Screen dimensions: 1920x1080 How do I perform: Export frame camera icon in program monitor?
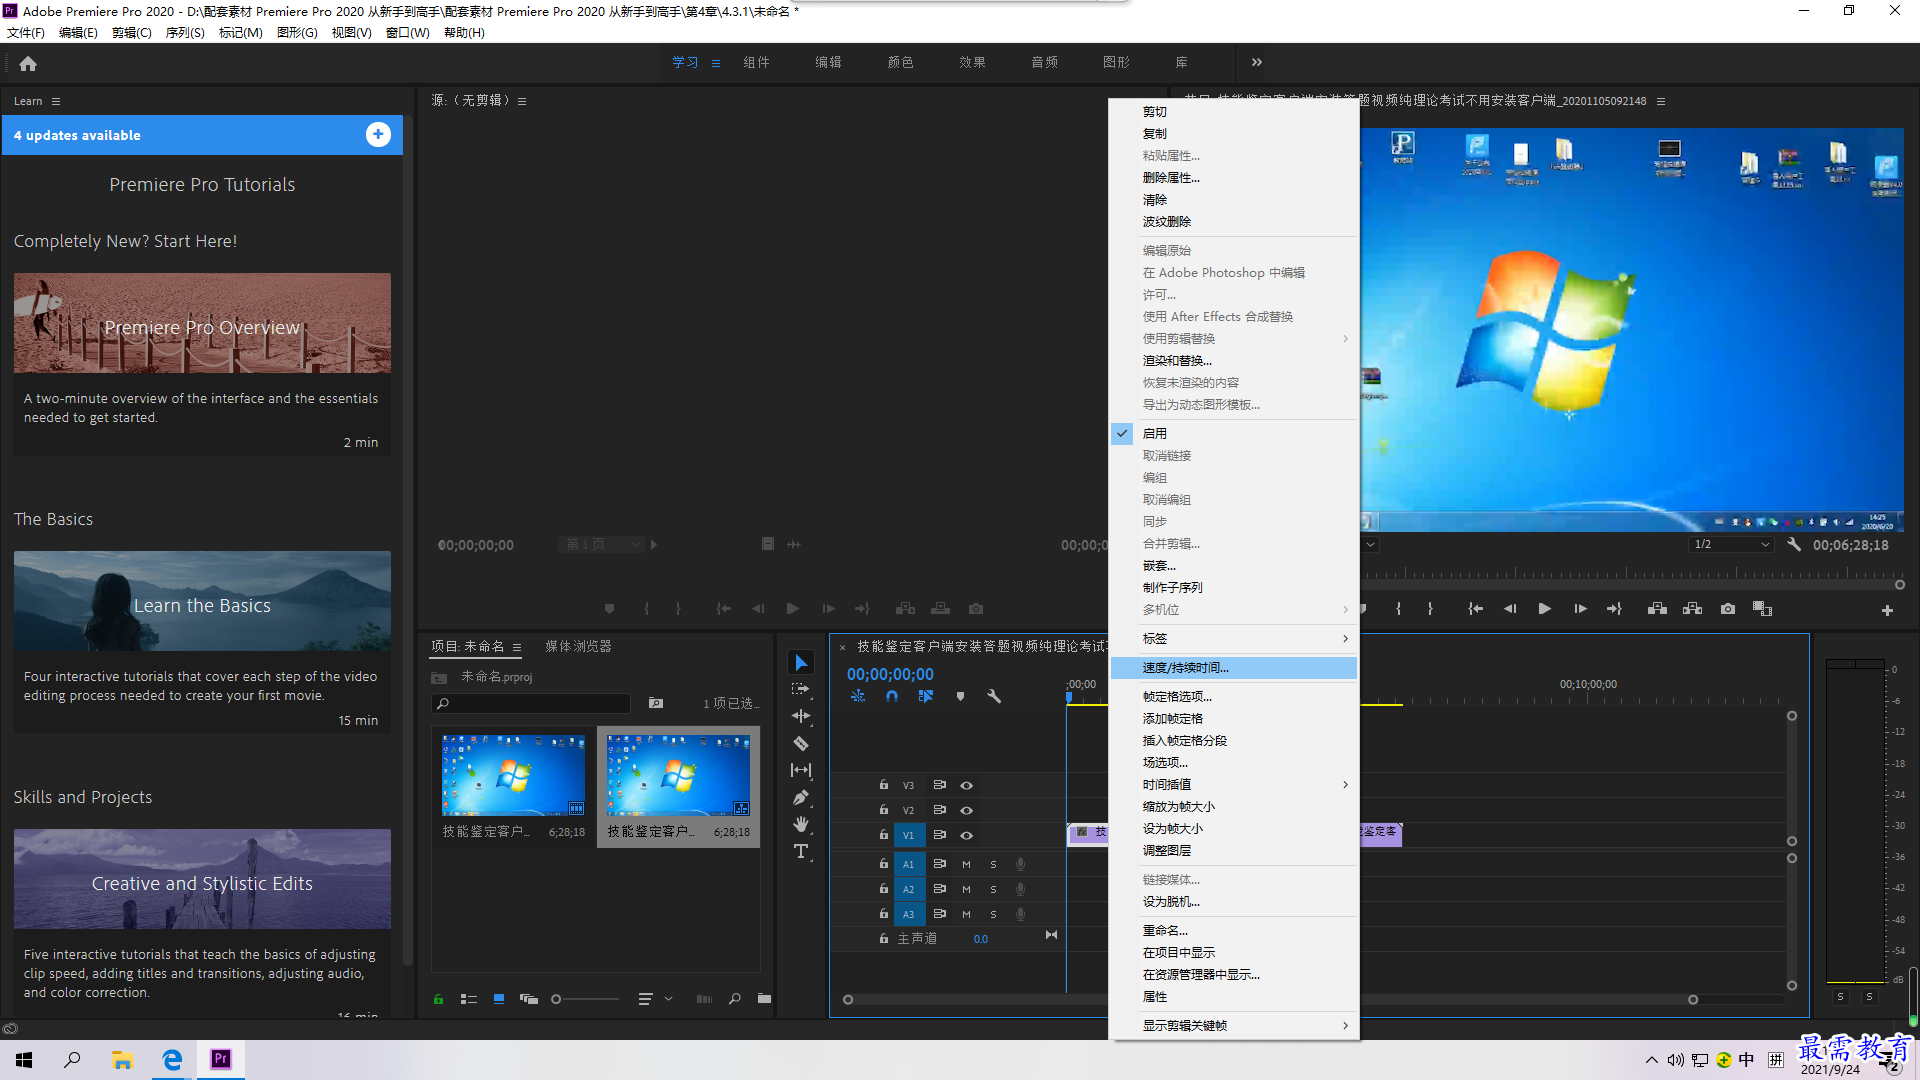point(1728,609)
